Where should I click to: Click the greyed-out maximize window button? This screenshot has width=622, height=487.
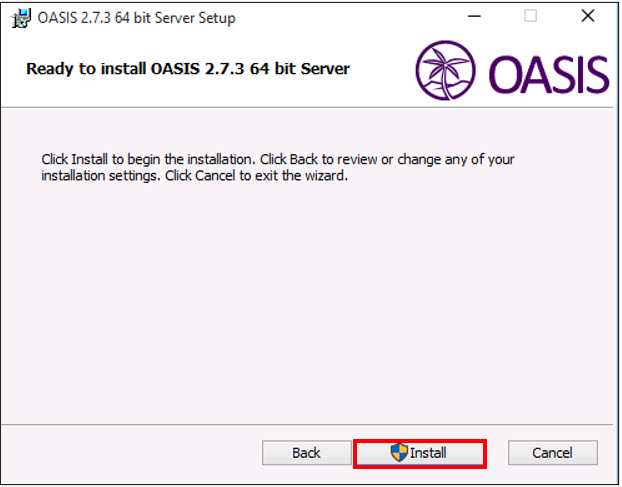pos(530,16)
